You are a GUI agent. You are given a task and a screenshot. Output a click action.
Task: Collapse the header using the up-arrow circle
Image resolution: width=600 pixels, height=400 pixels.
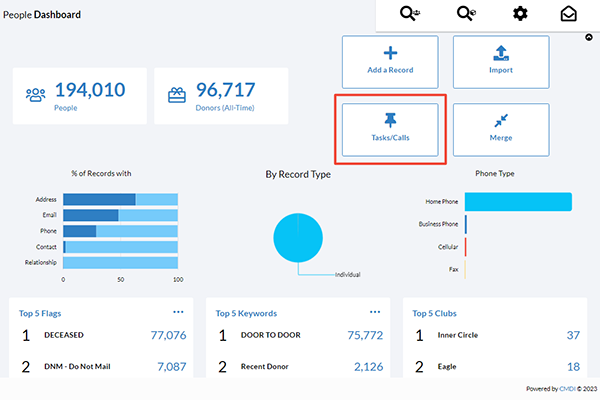point(589,37)
